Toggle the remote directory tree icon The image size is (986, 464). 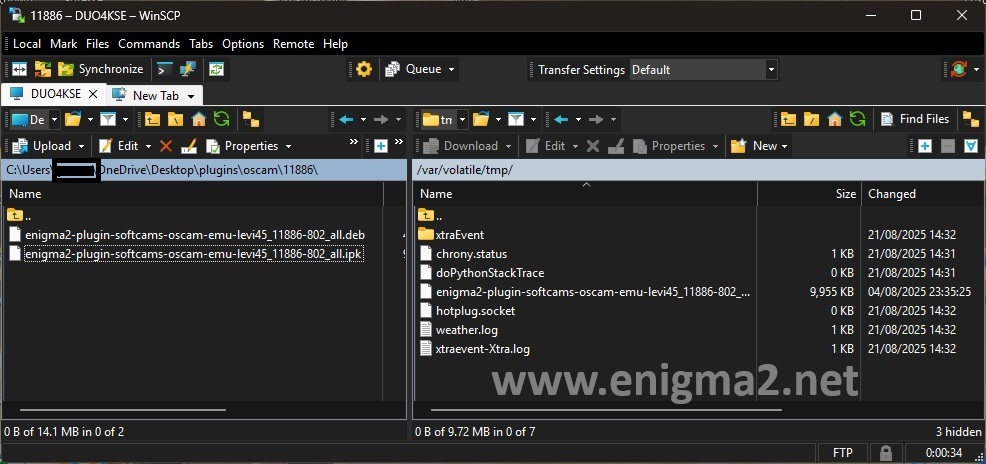click(x=970, y=119)
